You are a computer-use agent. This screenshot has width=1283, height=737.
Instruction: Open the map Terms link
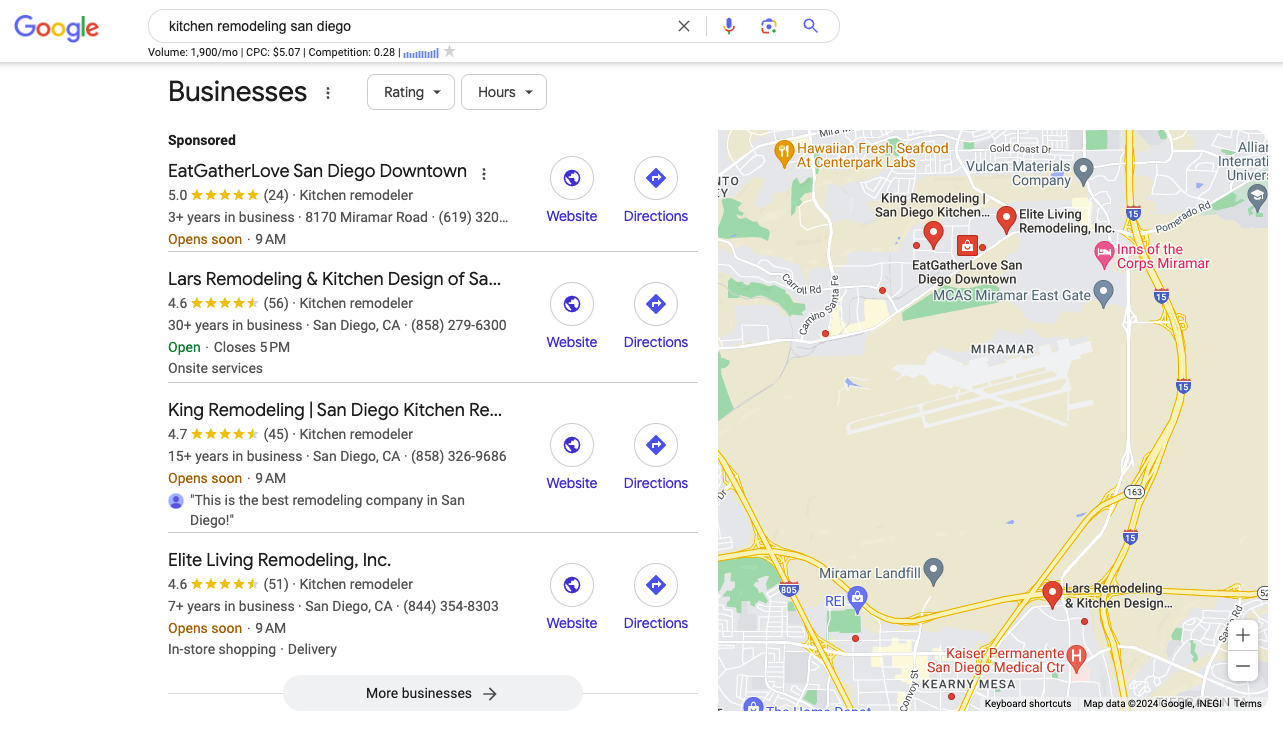(1248, 704)
